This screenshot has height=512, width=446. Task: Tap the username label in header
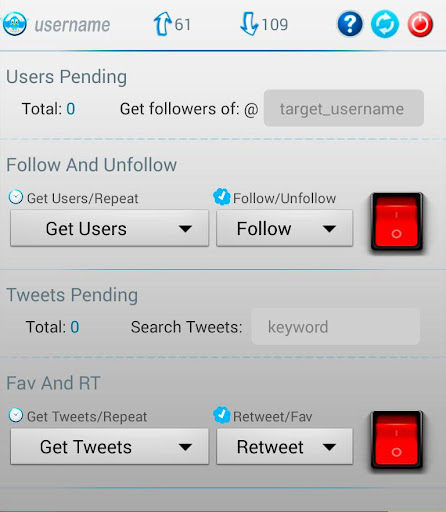click(x=72, y=25)
